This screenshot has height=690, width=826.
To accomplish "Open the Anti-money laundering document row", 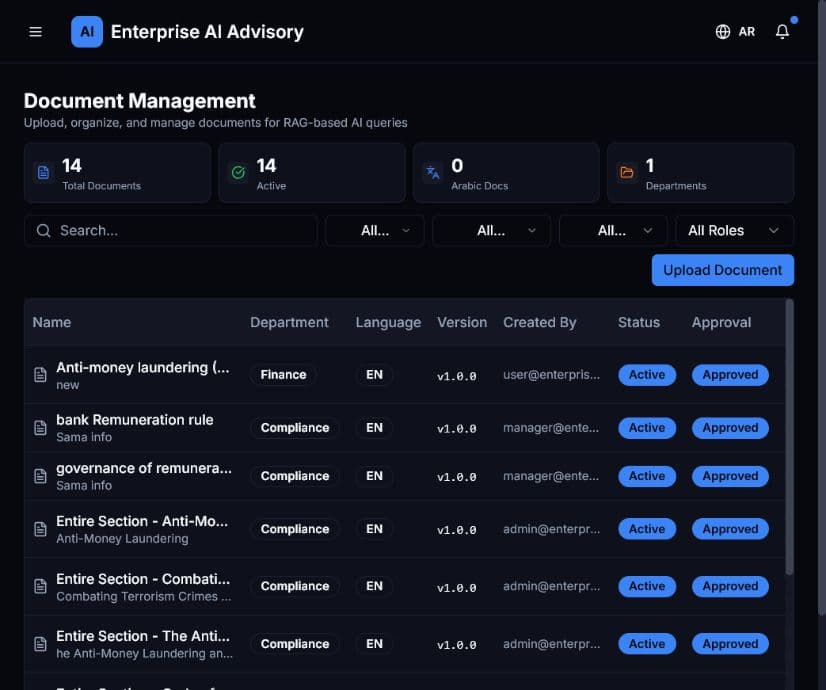I will [x=404, y=375].
